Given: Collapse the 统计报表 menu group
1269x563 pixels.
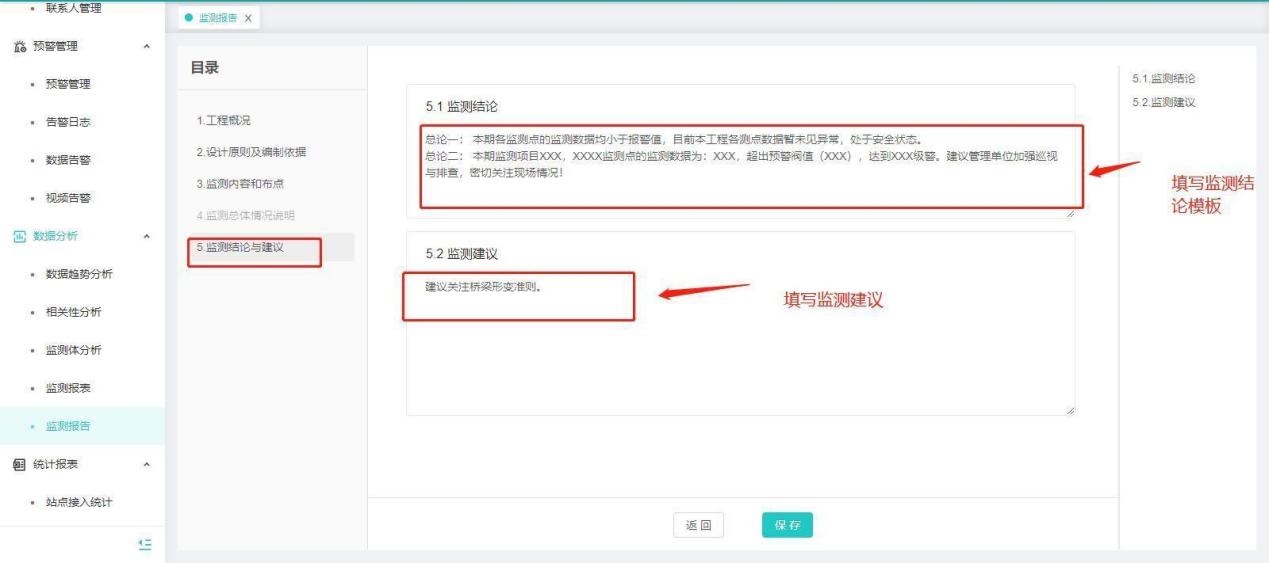Looking at the screenshot, I should 148,464.
